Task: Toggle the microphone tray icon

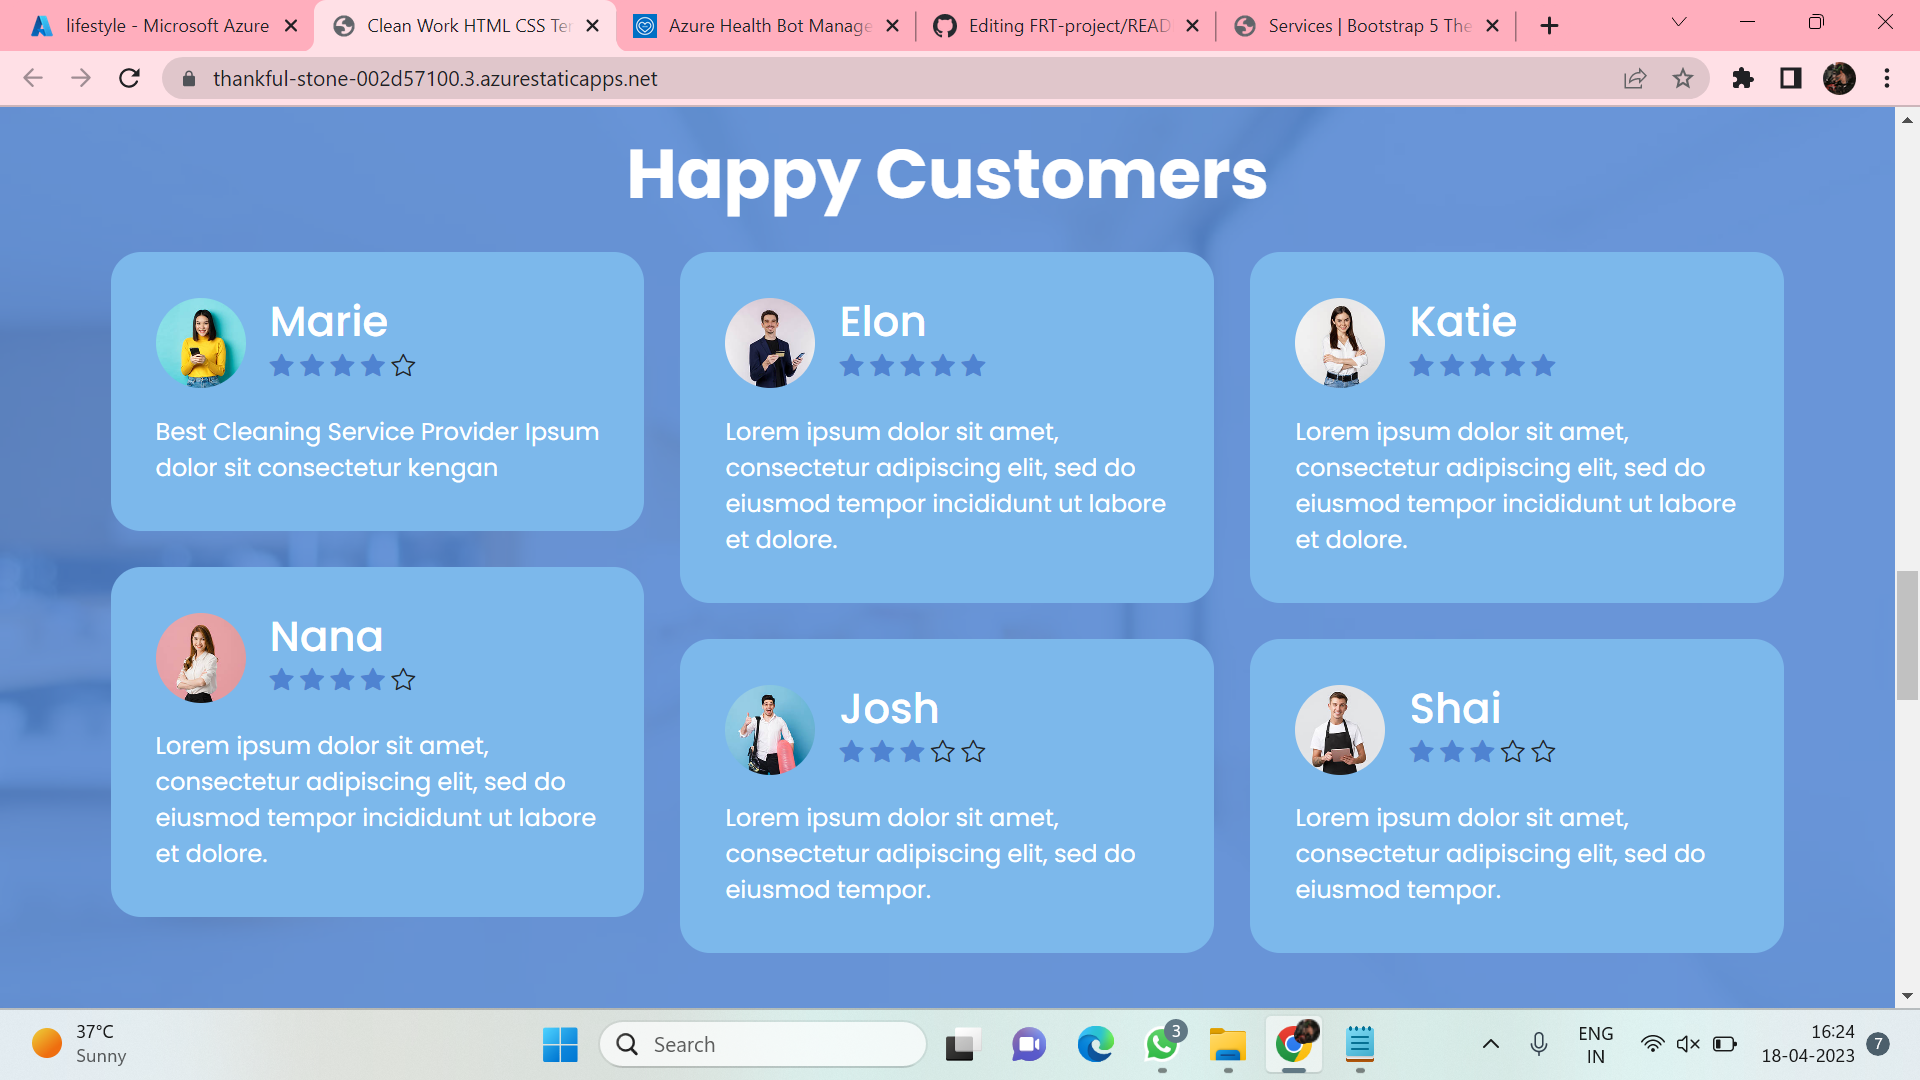Action: pyautogui.click(x=1538, y=1044)
